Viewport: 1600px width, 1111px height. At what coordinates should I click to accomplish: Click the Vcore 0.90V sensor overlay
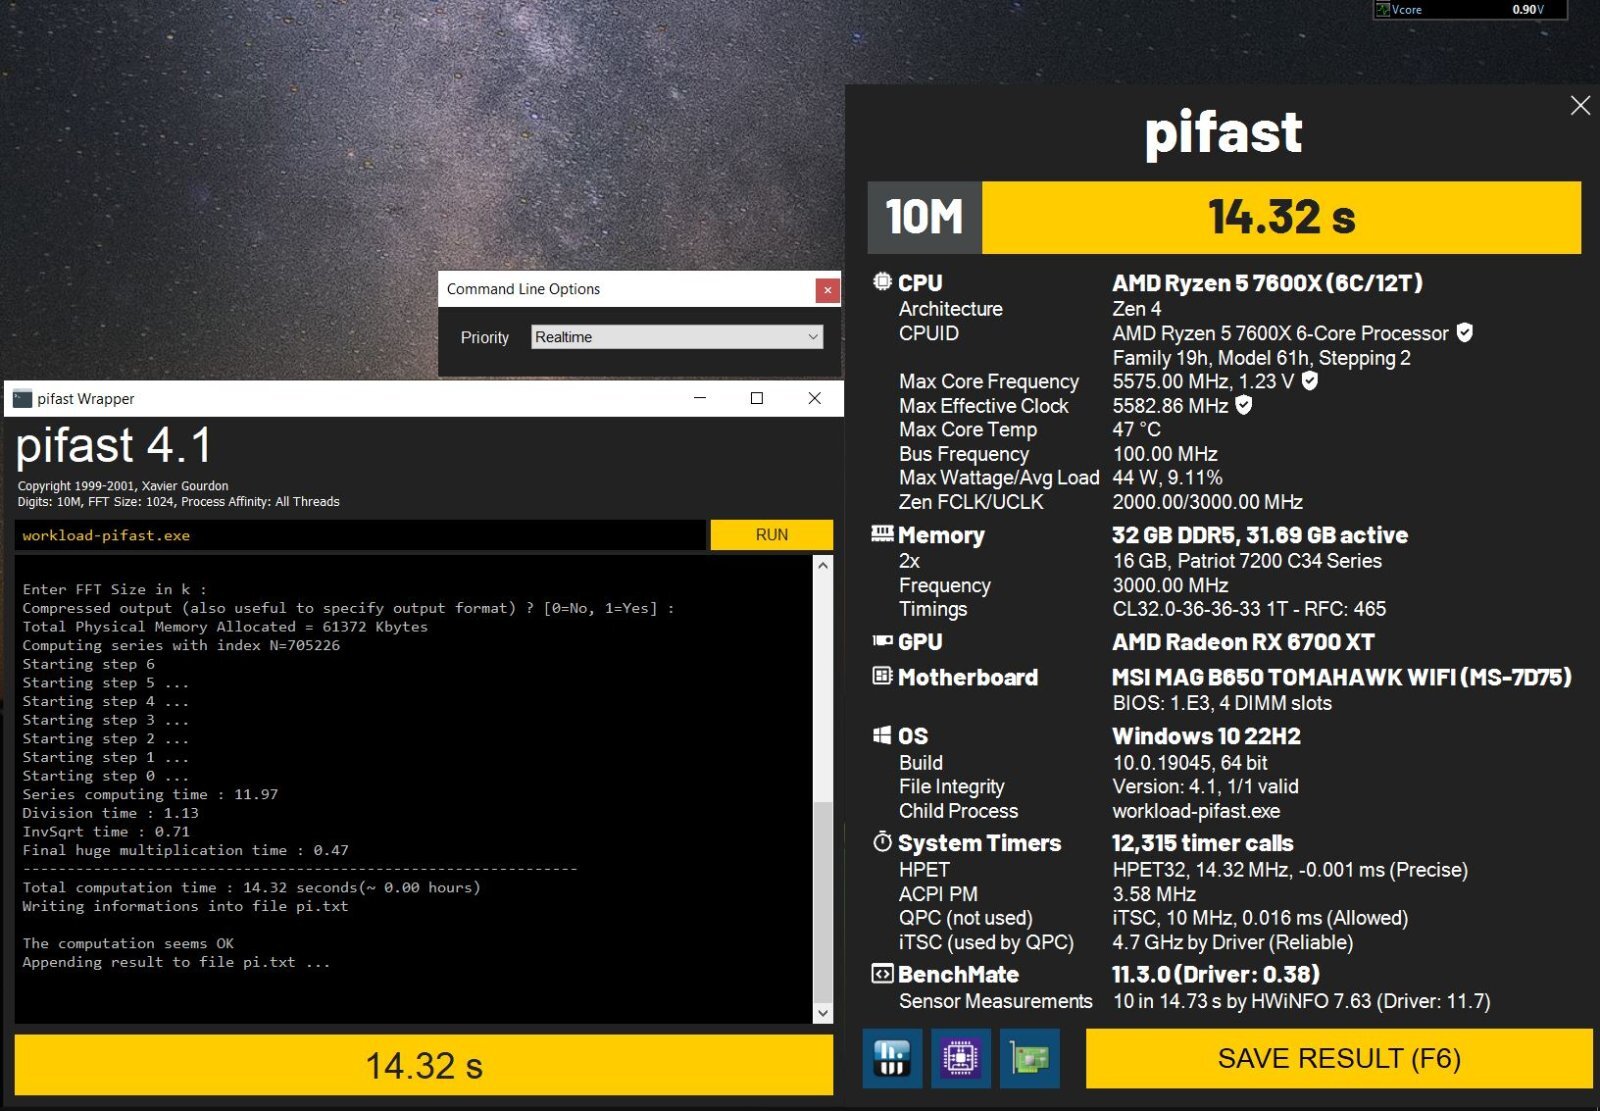tap(1470, 10)
